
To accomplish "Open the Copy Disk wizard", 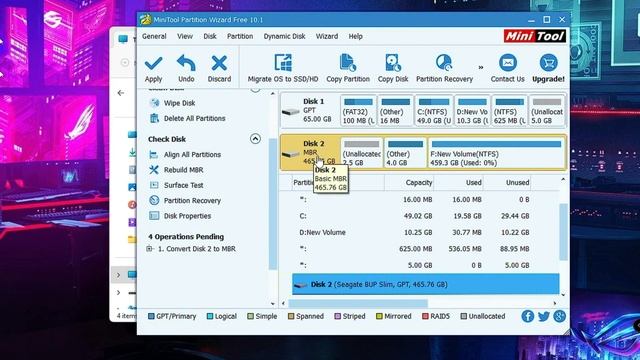I will click(x=393, y=68).
